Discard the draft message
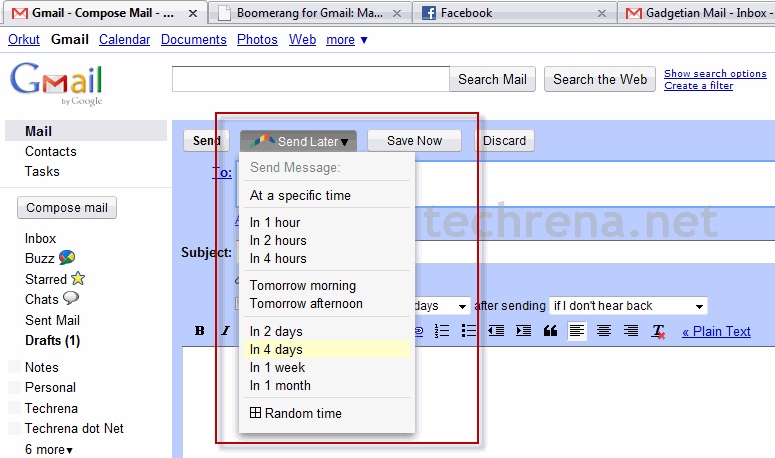This screenshot has height=458, width=775. point(504,141)
